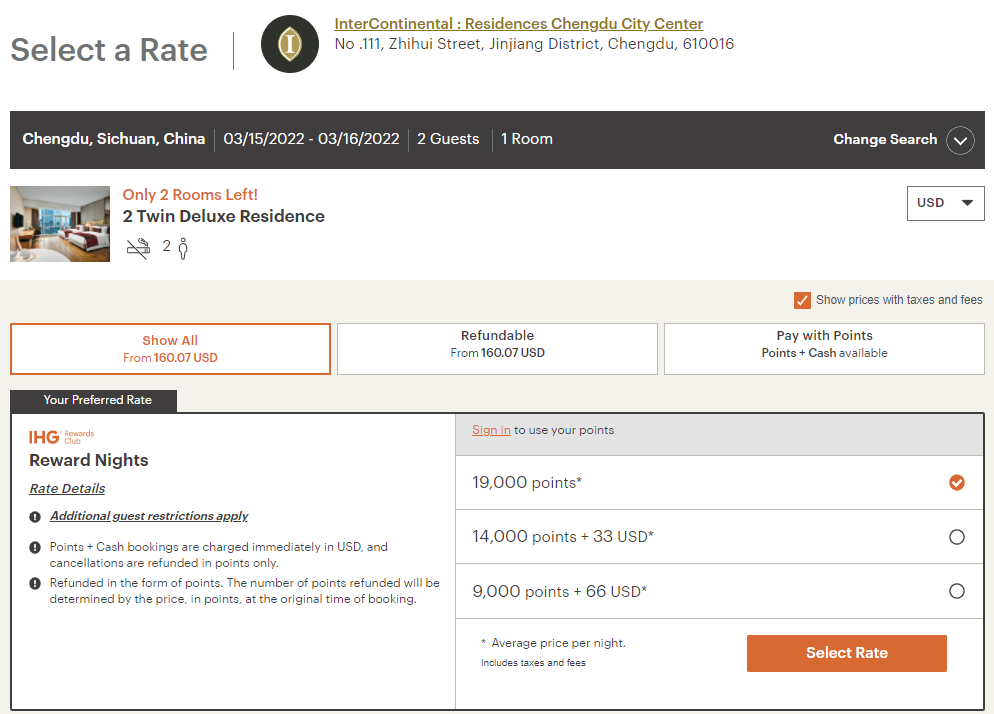Image resolution: width=994 pixels, height=714 pixels.
Task: Click the InterContinental round logo icon
Action: (x=290, y=44)
